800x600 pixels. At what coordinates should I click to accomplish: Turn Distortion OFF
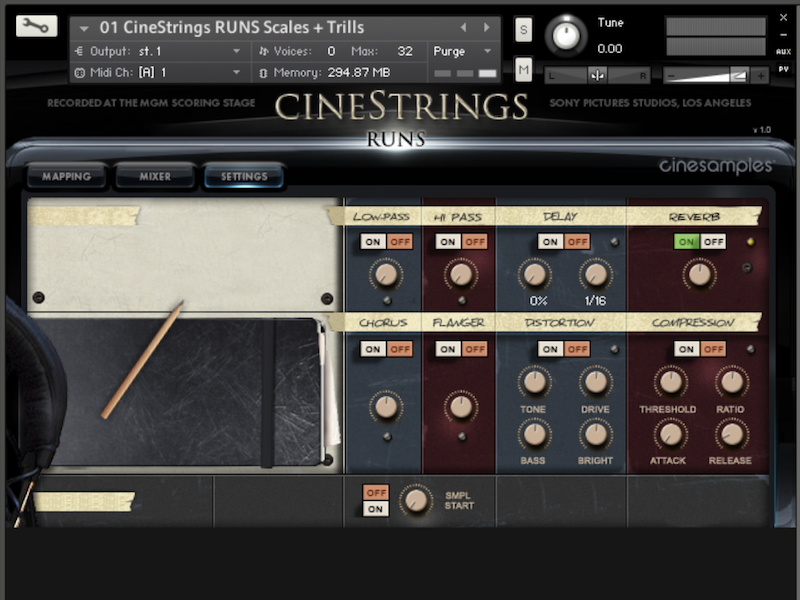coord(577,349)
